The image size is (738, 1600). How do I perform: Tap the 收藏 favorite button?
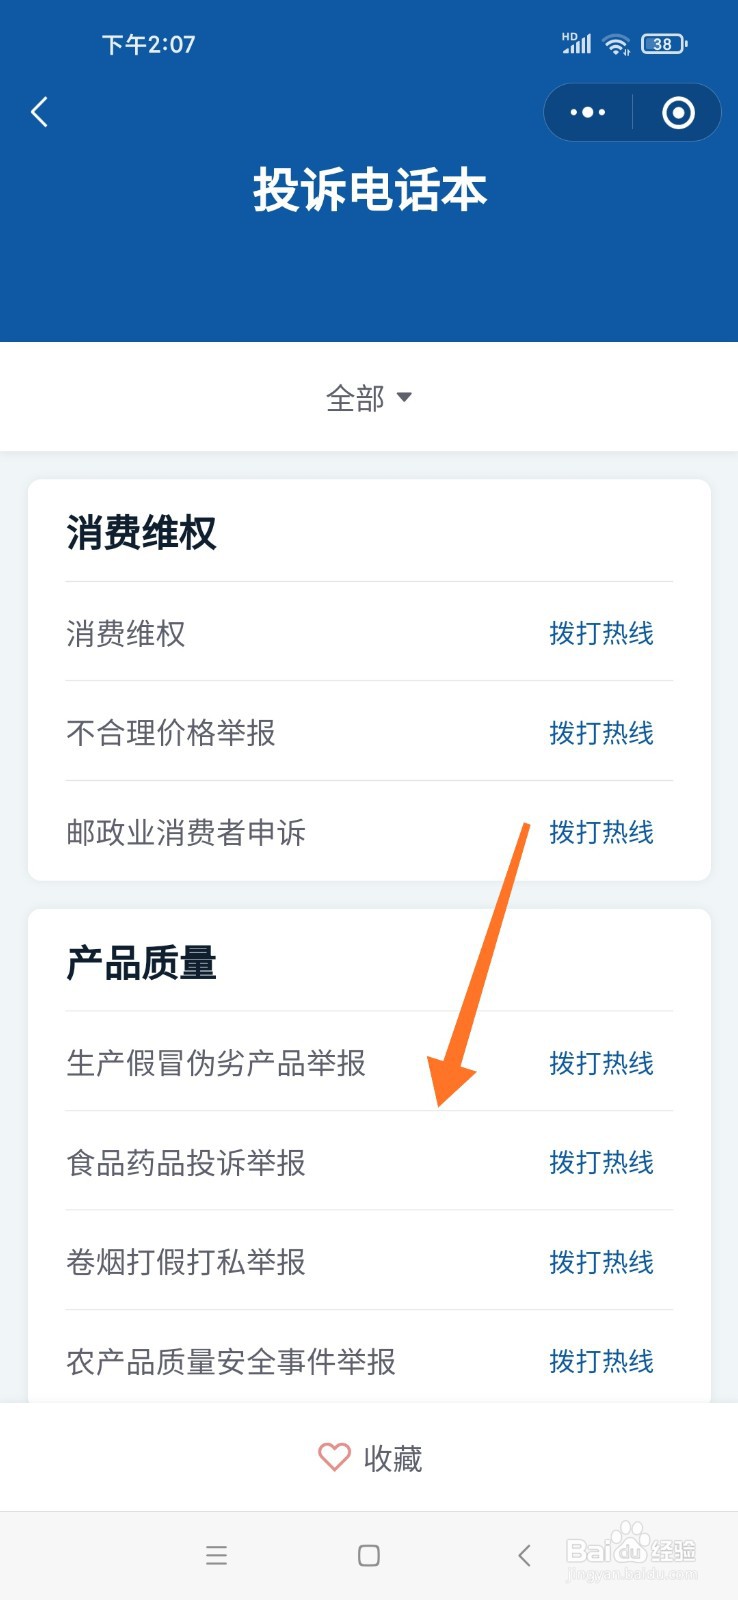369,1458
